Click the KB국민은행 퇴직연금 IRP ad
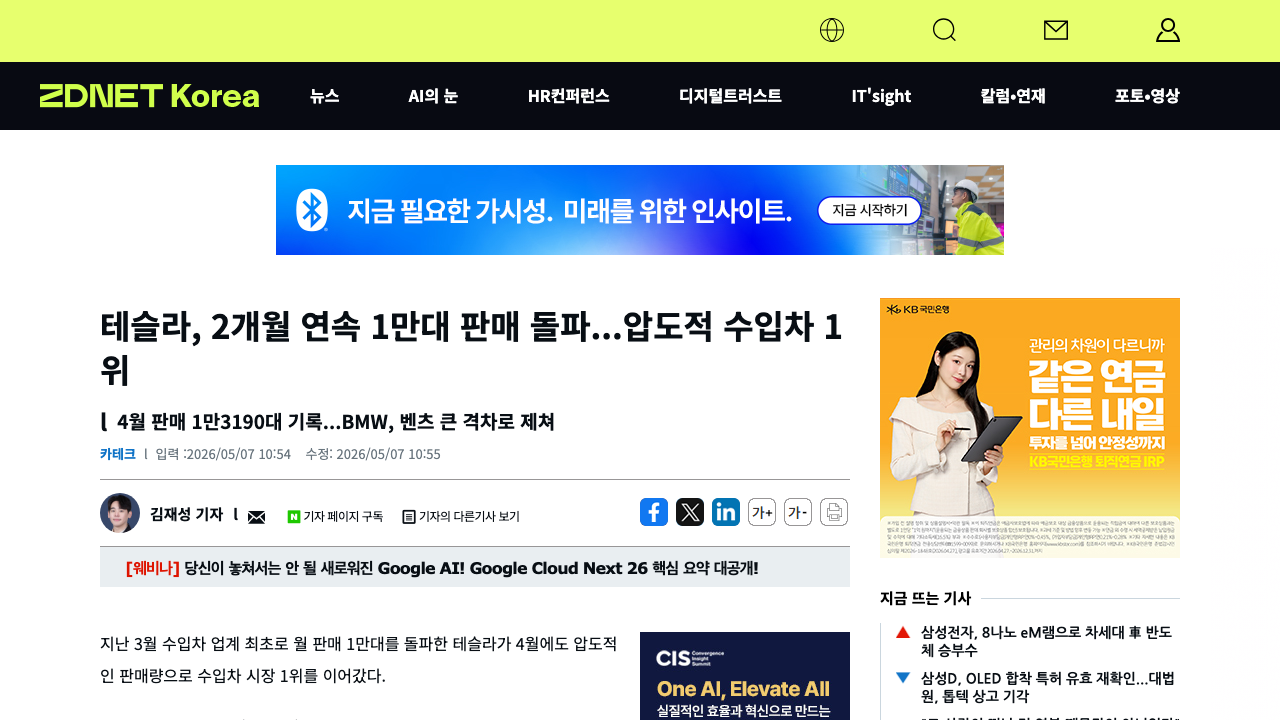 [x=1030, y=428]
